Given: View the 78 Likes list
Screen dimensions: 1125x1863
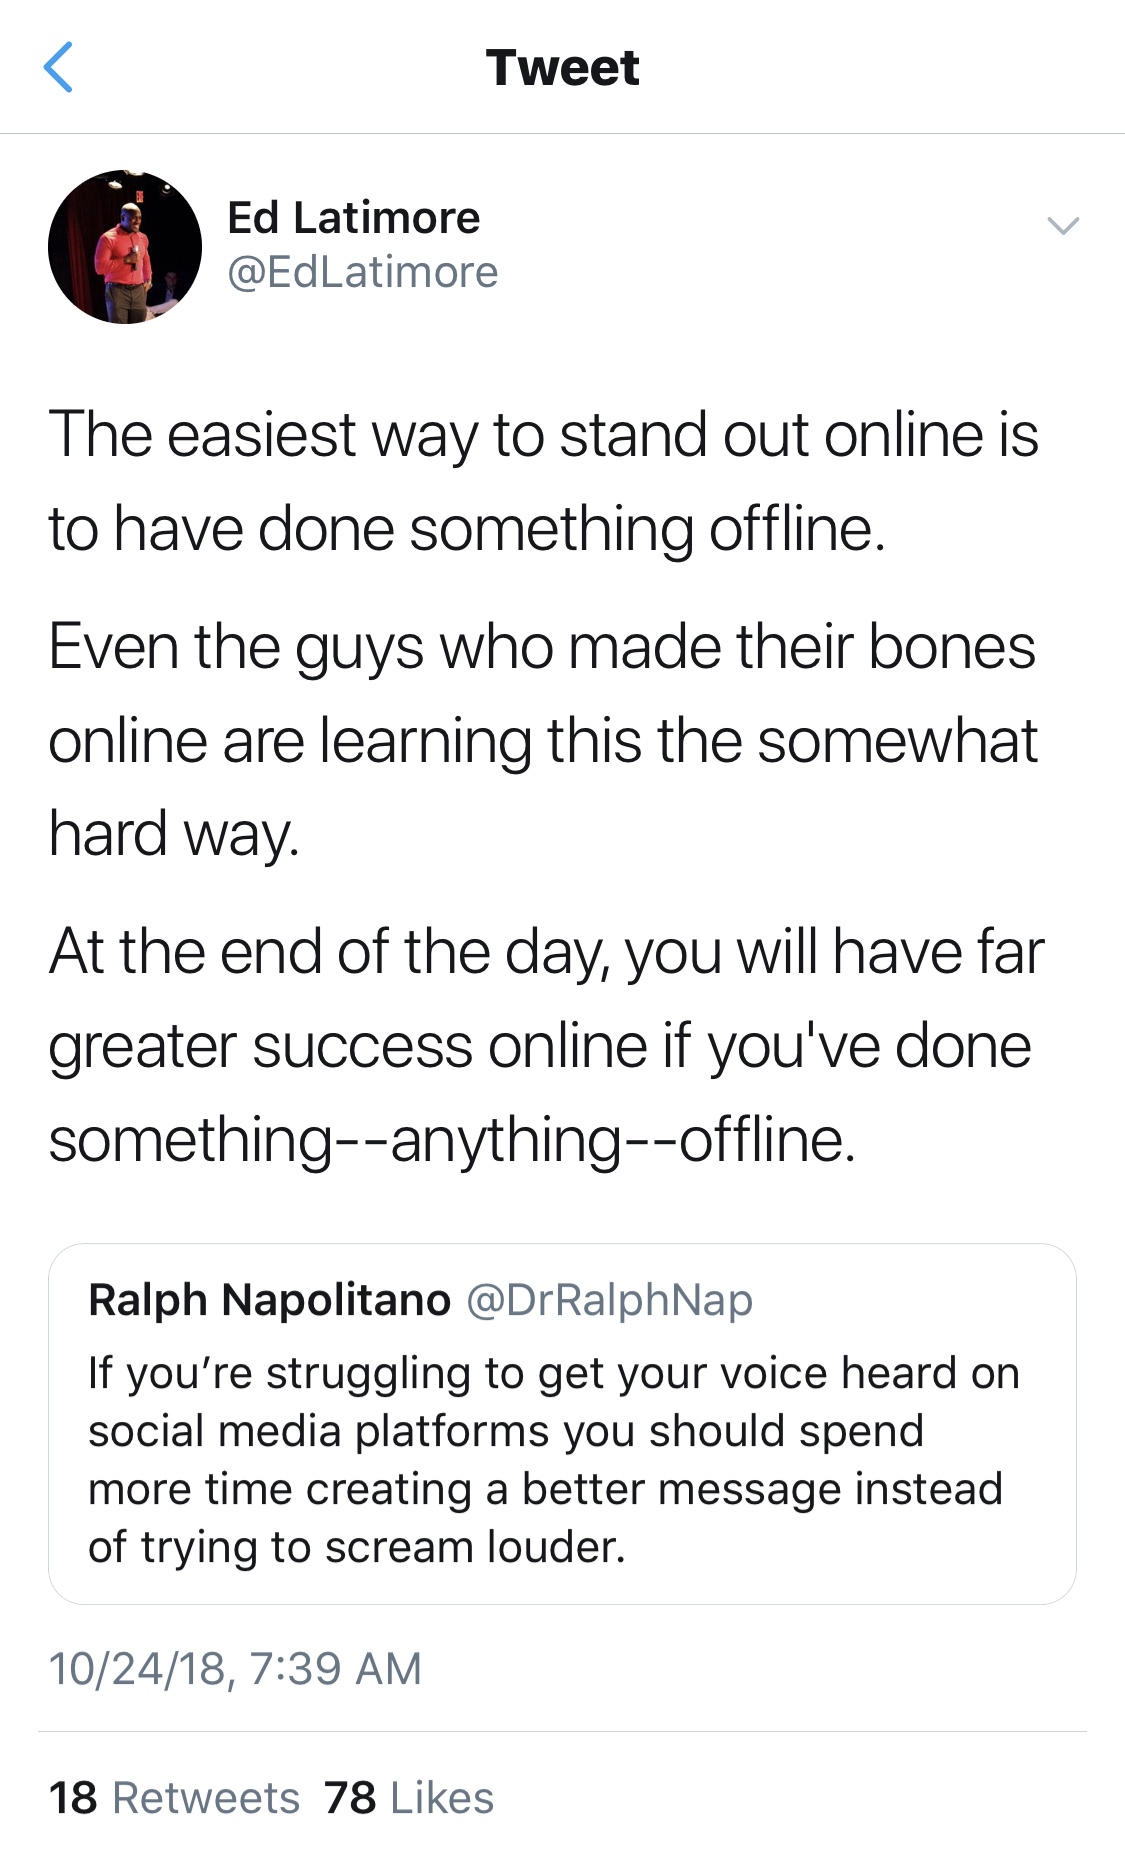Looking at the screenshot, I should pos(409,1797).
